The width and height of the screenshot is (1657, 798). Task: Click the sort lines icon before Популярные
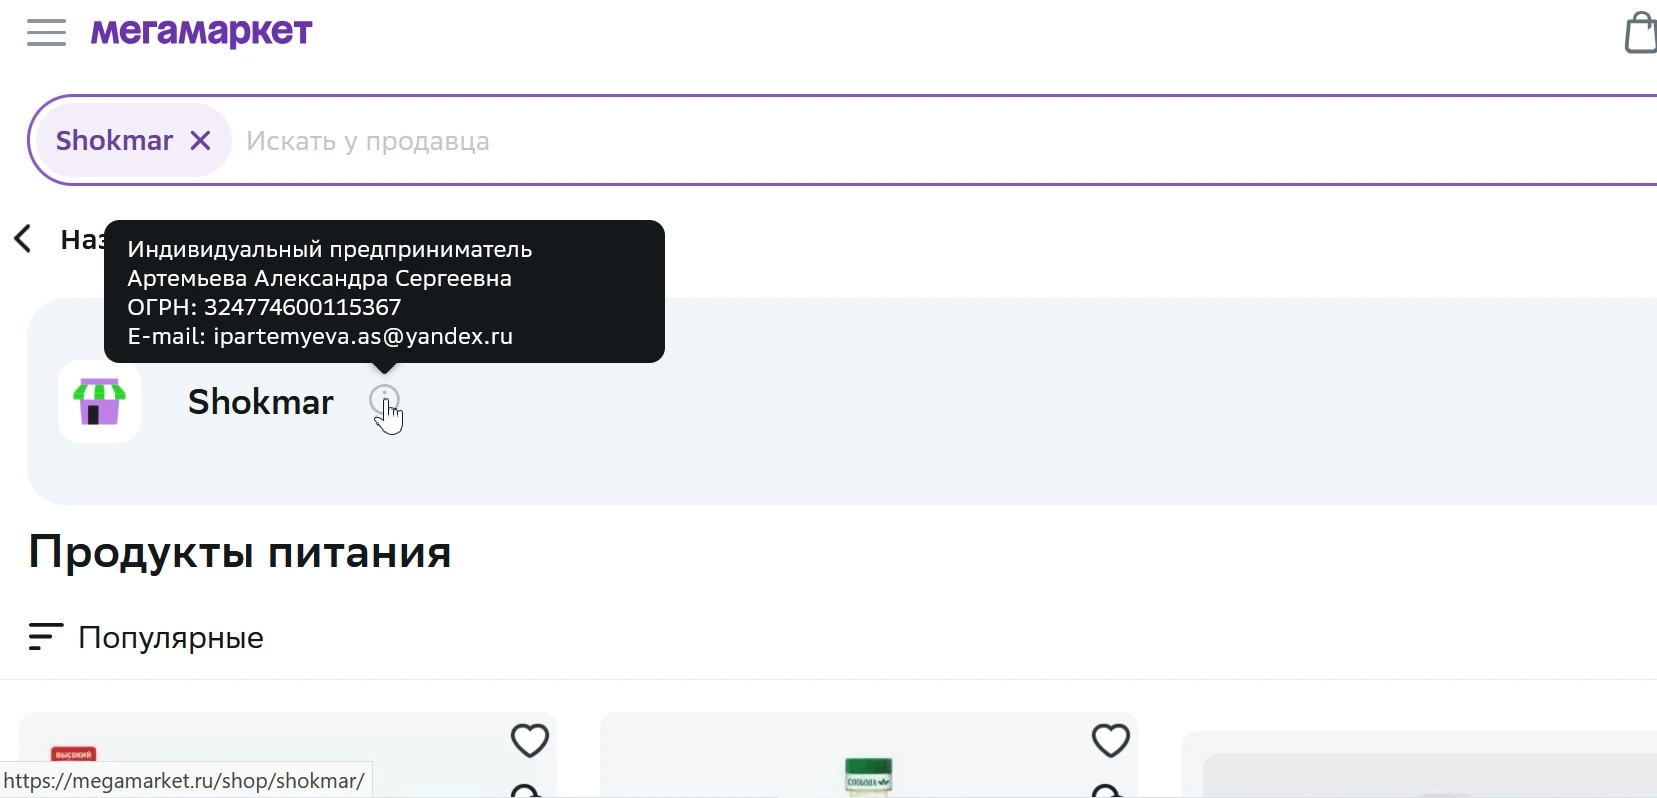[x=45, y=637]
